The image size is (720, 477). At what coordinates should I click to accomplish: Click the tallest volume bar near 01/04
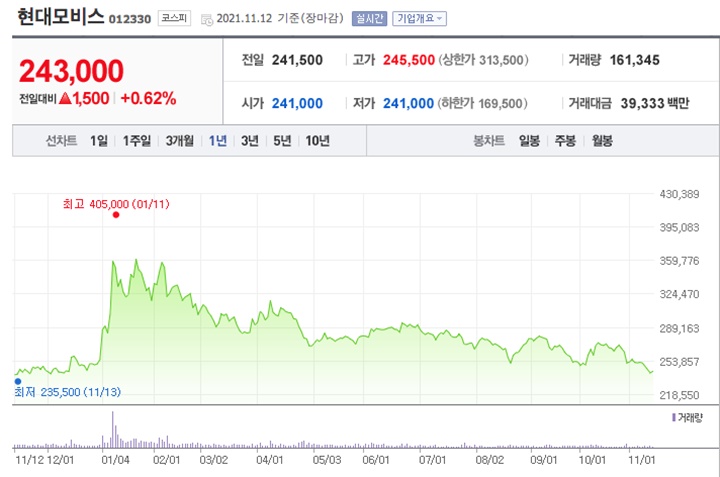[112, 429]
